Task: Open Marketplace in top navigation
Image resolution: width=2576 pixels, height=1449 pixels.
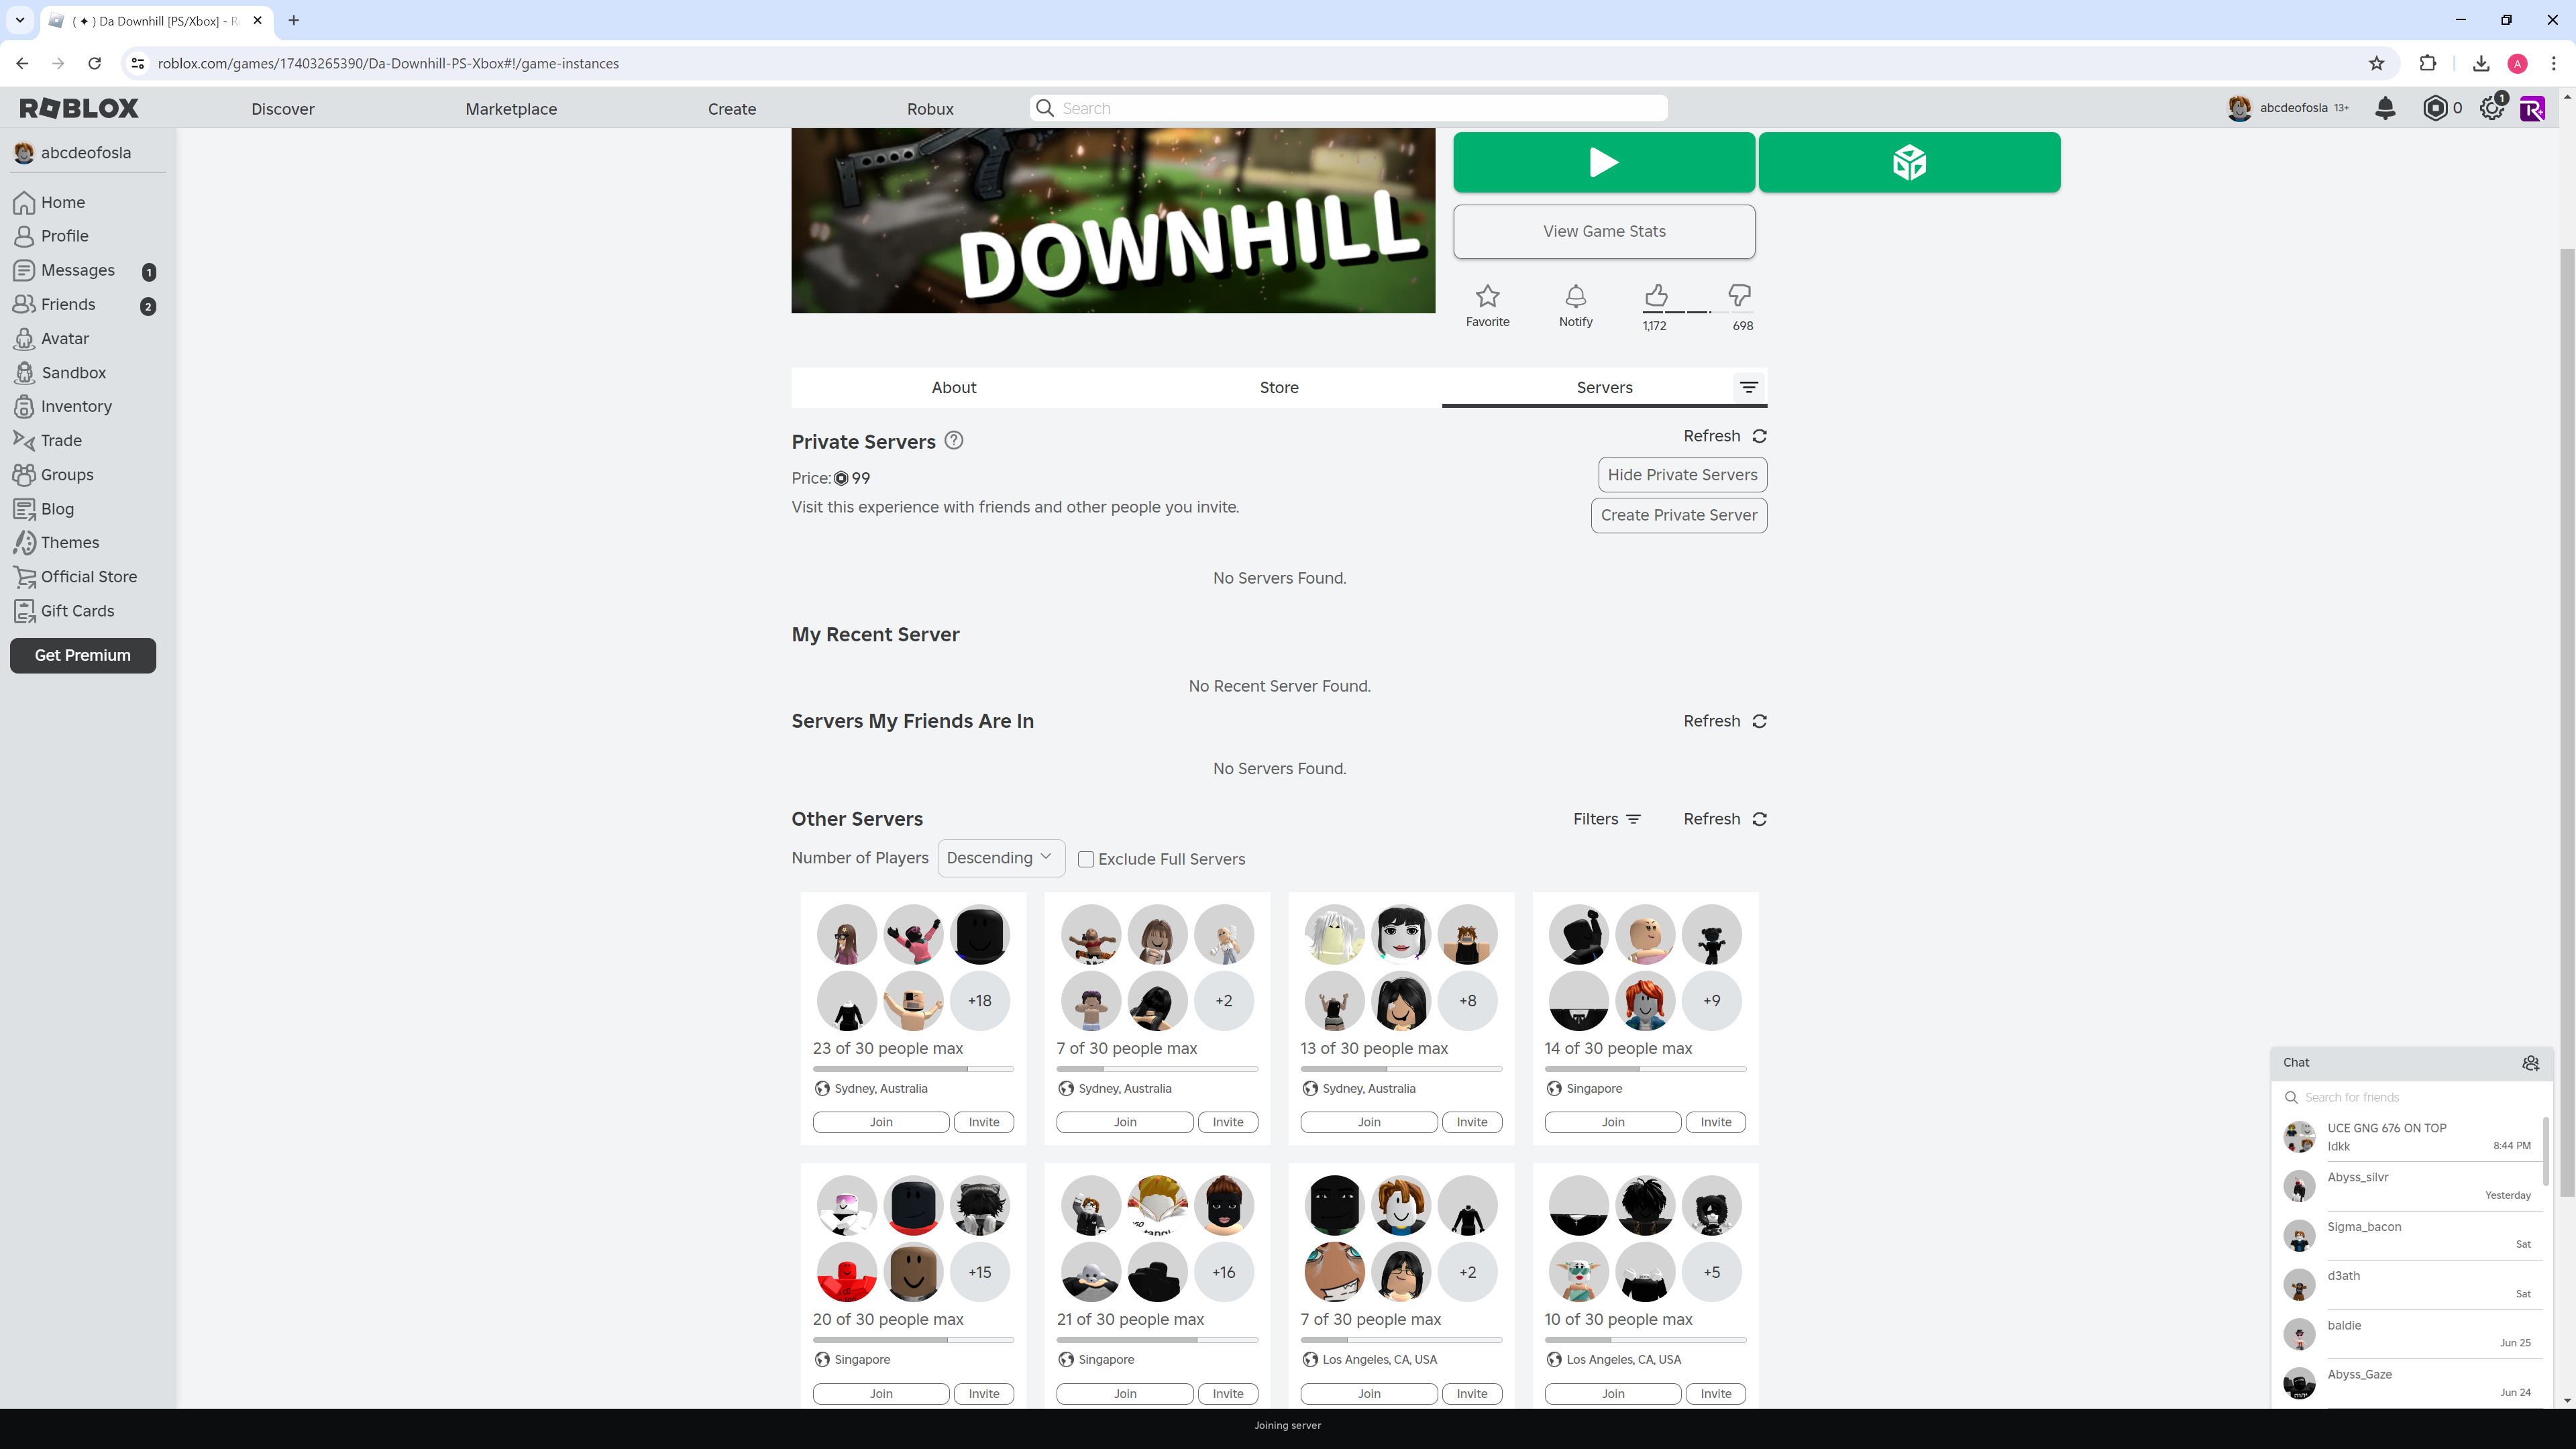Action: point(511,109)
